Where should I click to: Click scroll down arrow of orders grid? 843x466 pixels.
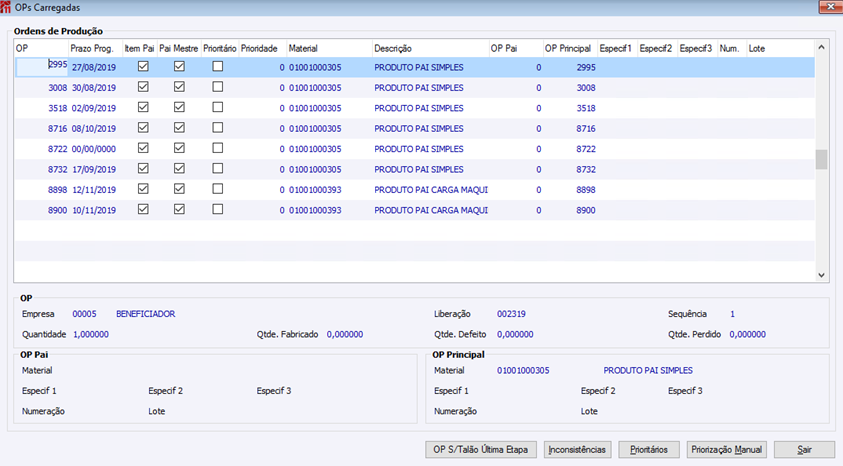point(821,275)
